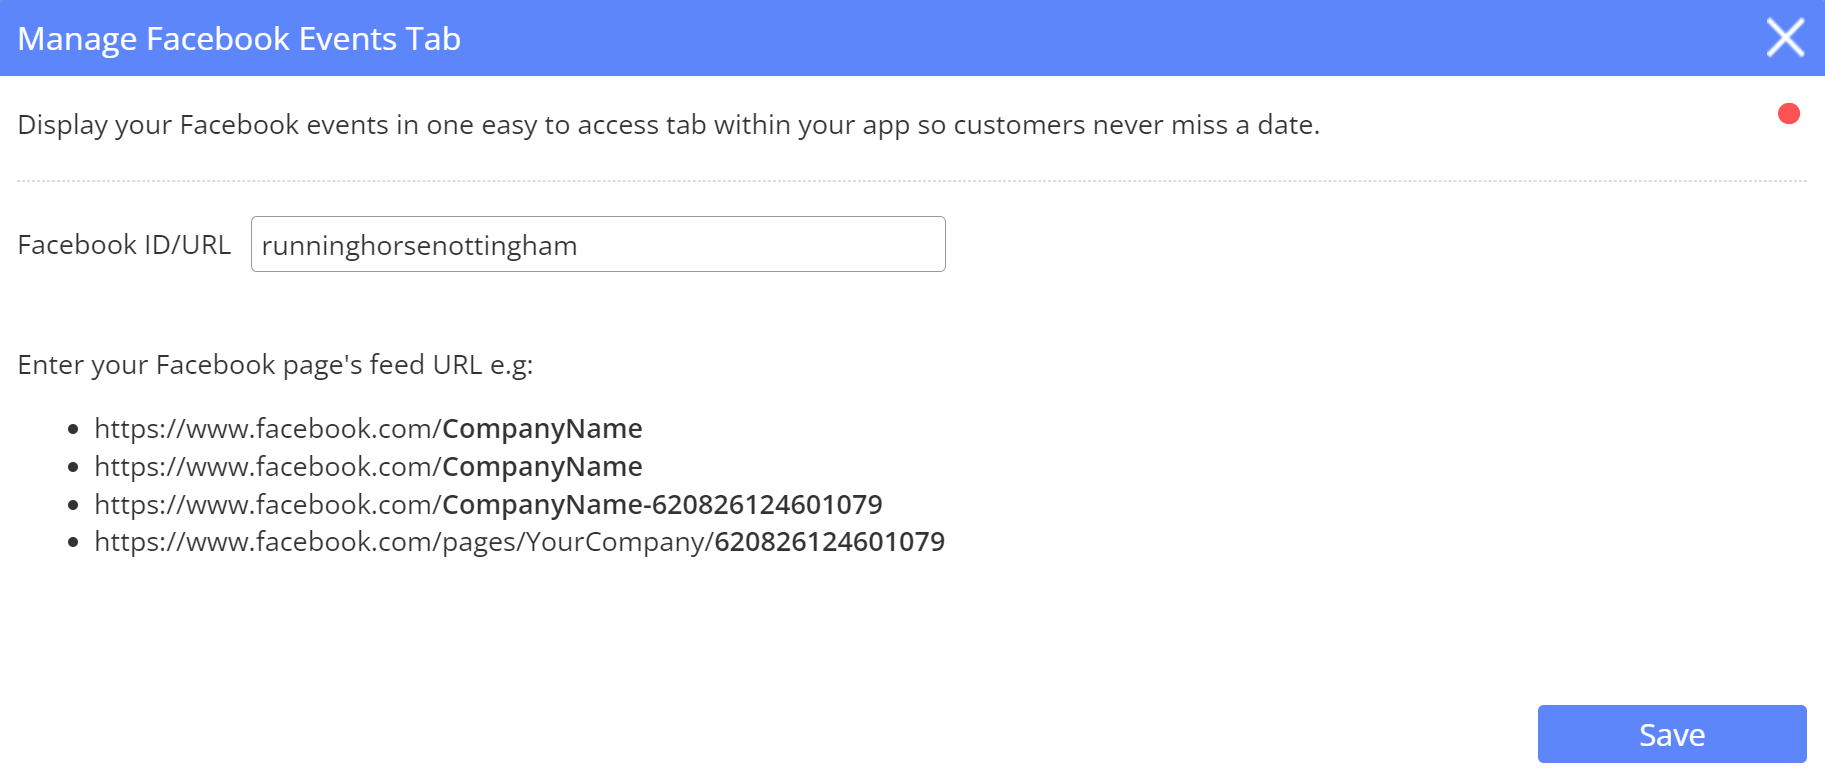Click the "Manage Facebook Events Tab" title
The width and height of the screenshot is (1825, 778).
click(239, 39)
